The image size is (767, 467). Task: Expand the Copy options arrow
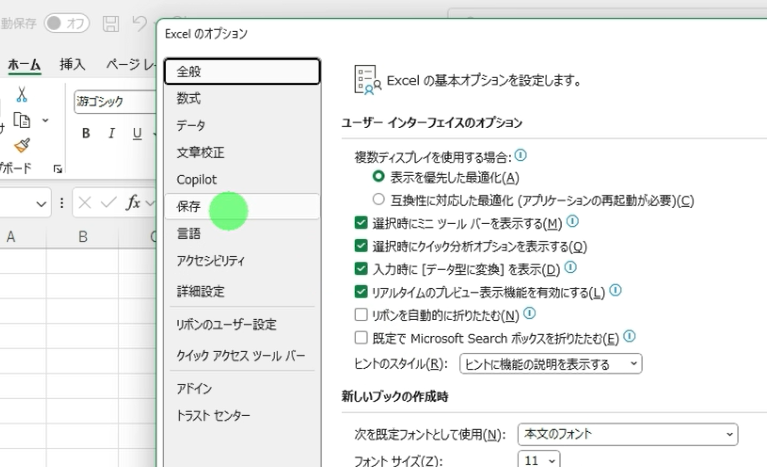[45, 120]
